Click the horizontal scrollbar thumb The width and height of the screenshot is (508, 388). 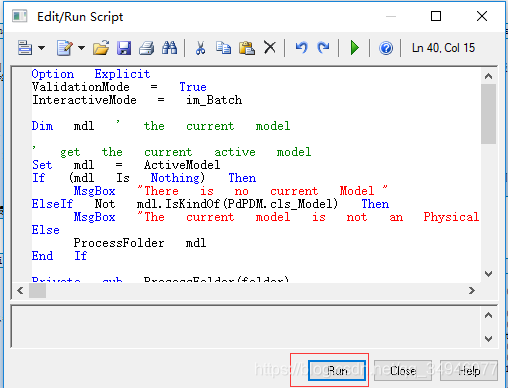37,291
